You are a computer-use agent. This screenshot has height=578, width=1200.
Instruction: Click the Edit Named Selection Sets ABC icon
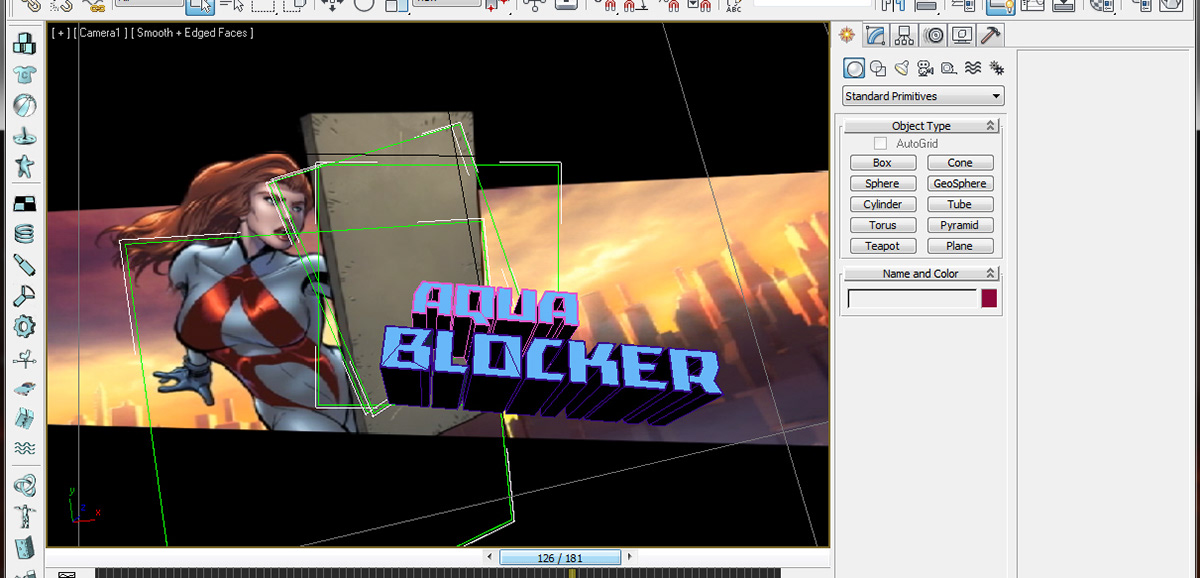pyautogui.click(x=734, y=5)
